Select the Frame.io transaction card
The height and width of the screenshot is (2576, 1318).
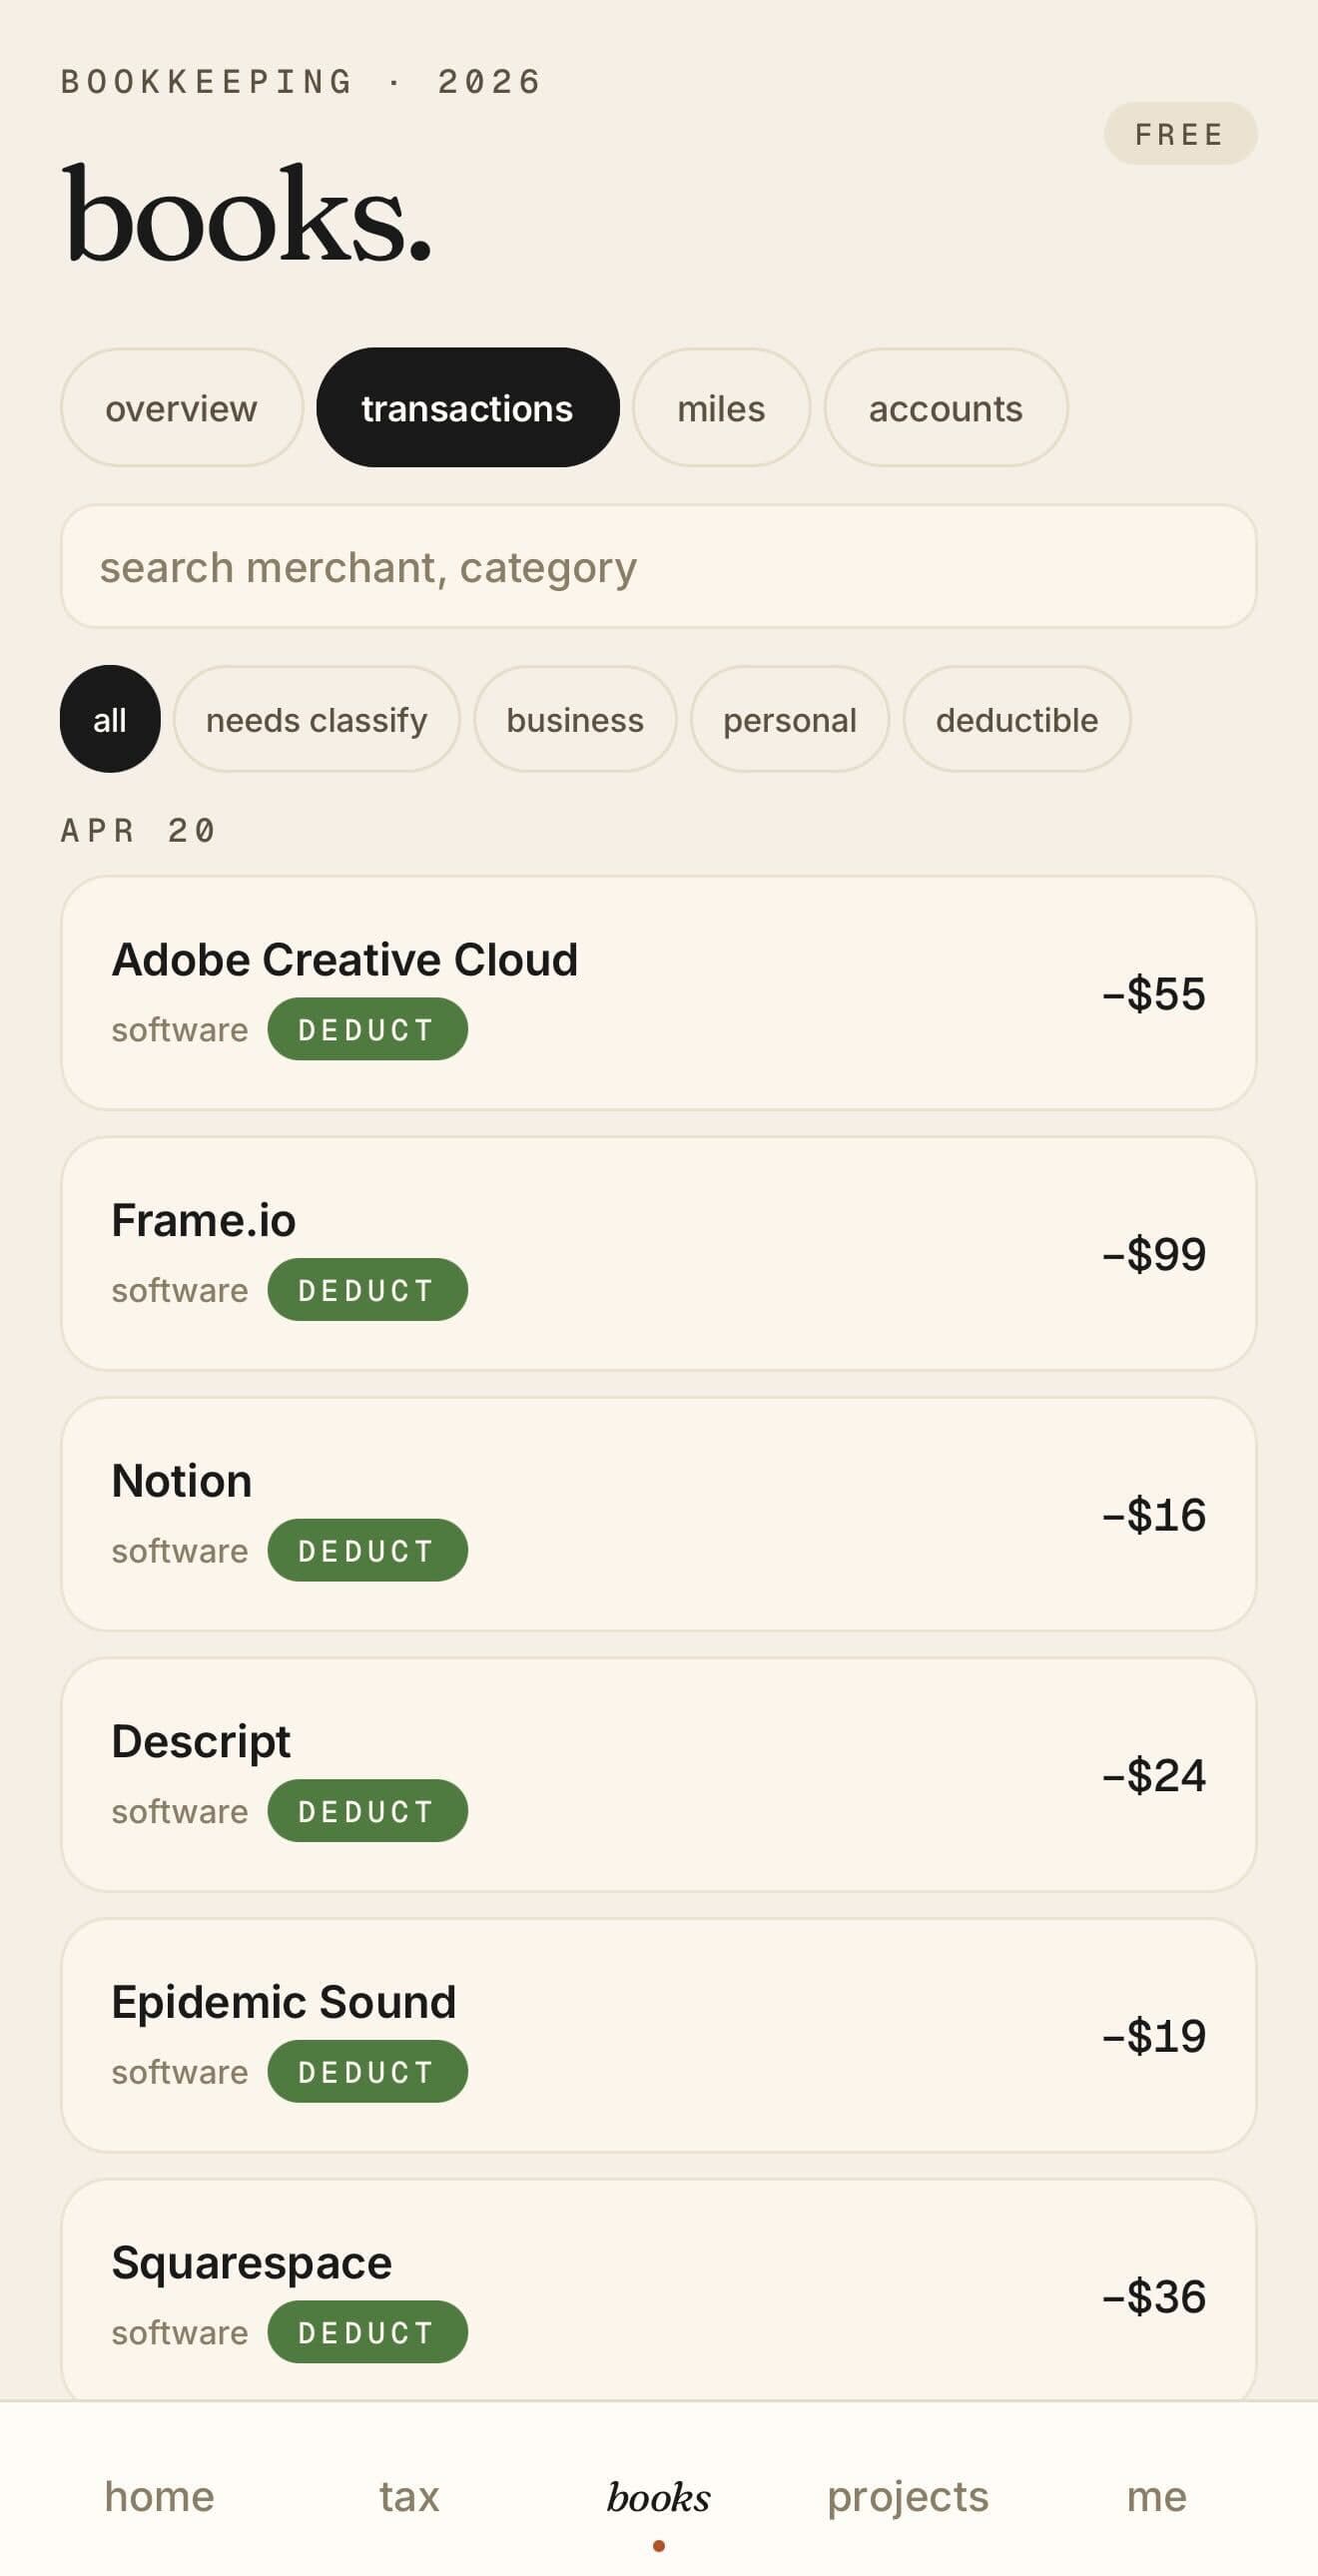[x=659, y=1252]
